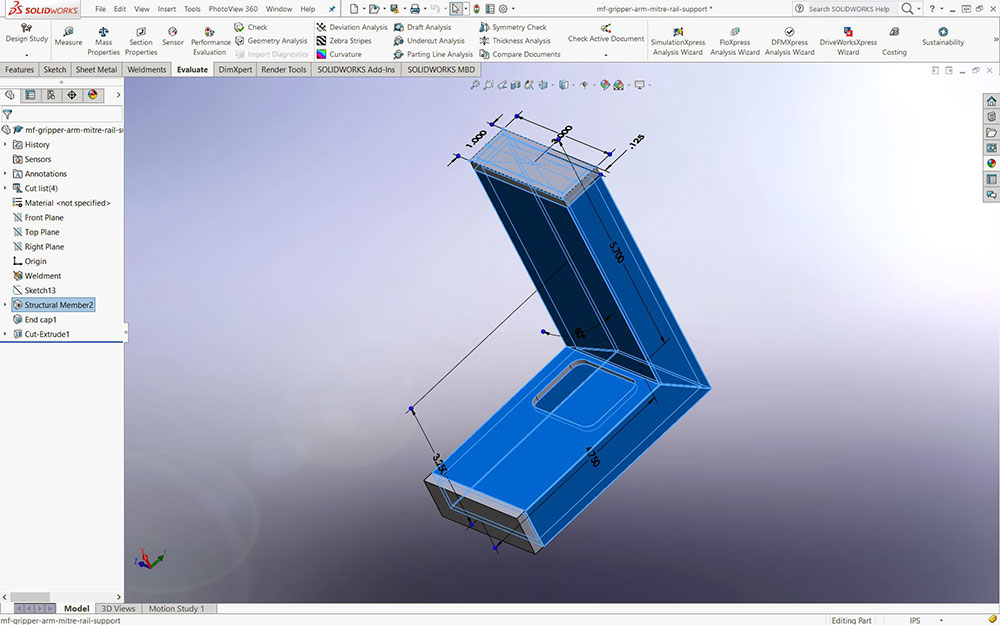Open the DisplayManager tab icon
The height and width of the screenshot is (625, 1000).
pyautogui.click(x=93, y=95)
